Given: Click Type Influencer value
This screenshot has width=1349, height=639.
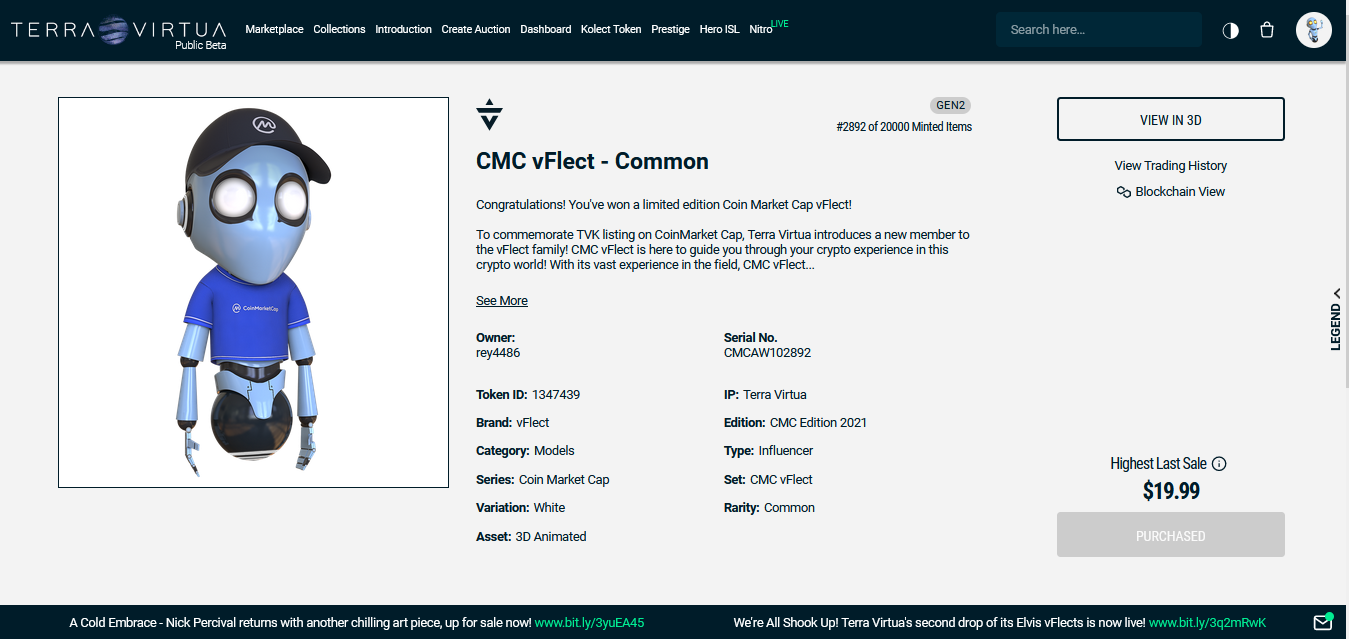Looking at the screenshot, I should pos(786,451).
